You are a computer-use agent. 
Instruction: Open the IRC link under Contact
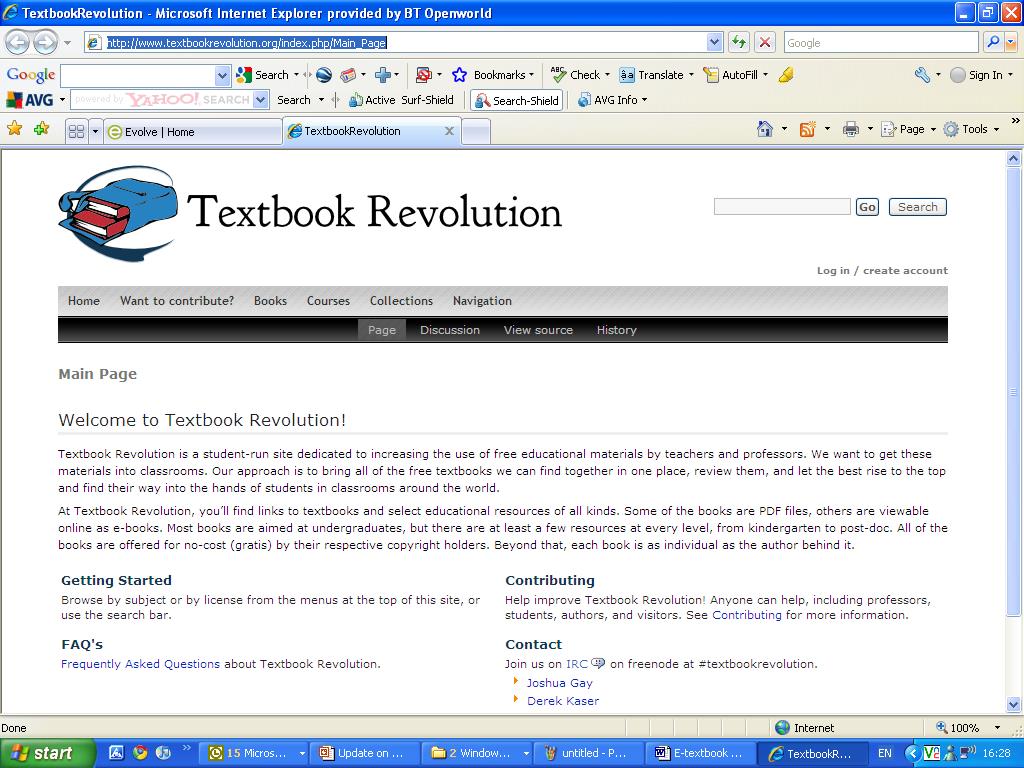click(577, 664)
